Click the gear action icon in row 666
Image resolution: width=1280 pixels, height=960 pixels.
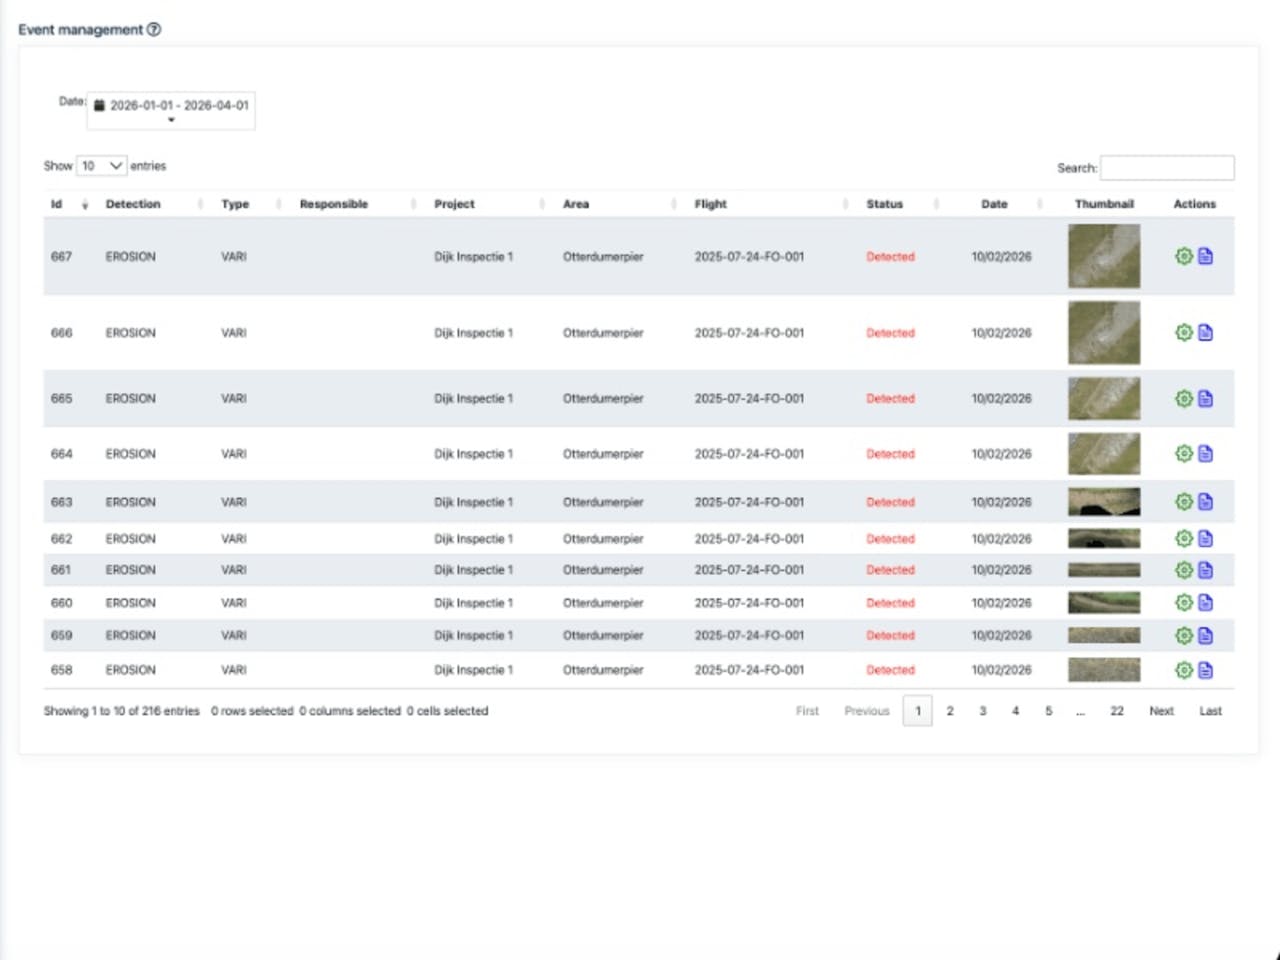tap(1184, 332)
